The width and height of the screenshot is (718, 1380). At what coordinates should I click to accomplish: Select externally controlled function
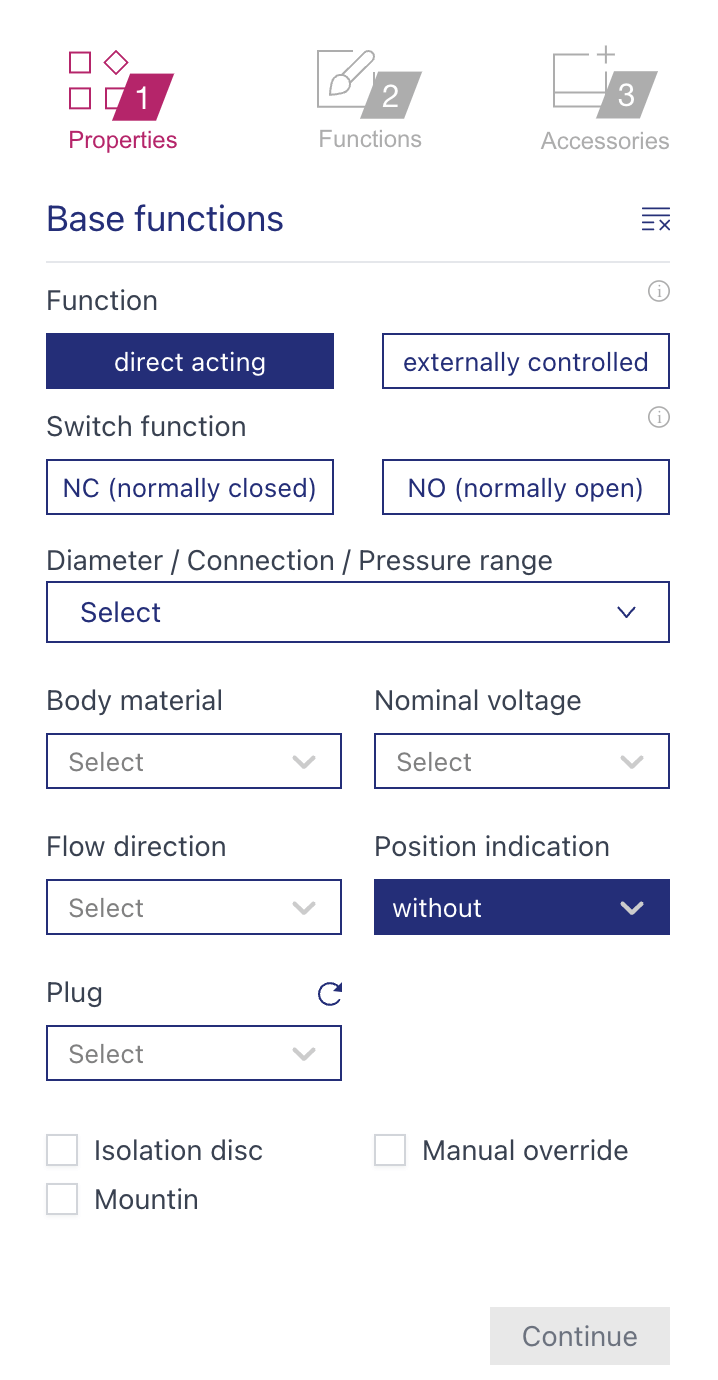point(525,361)
